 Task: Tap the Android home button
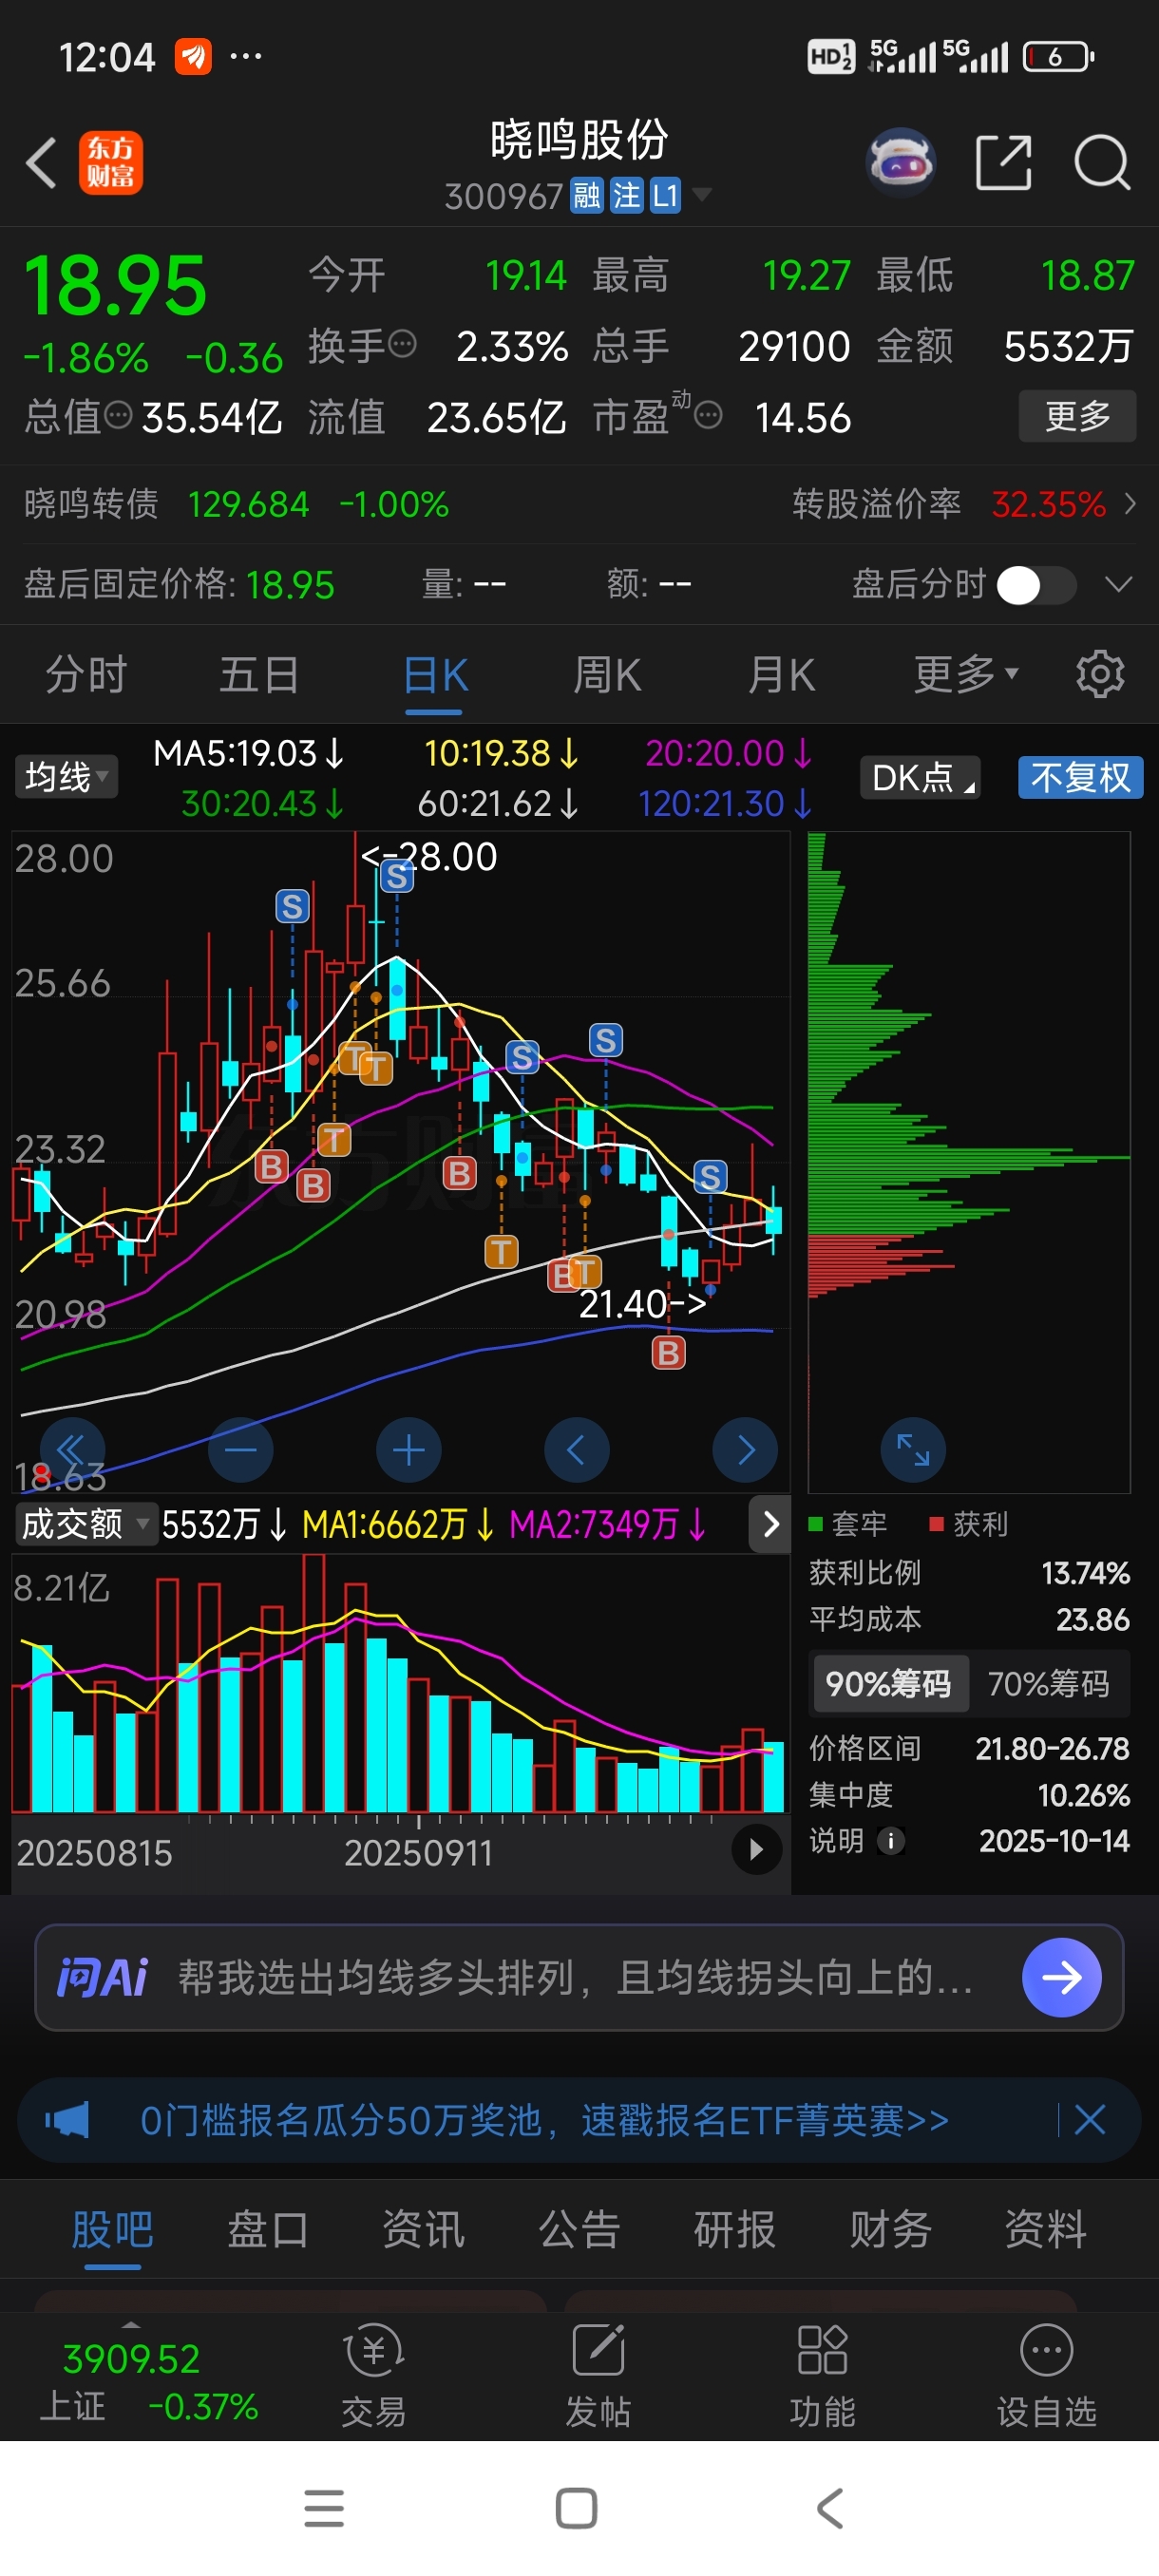577,2508
